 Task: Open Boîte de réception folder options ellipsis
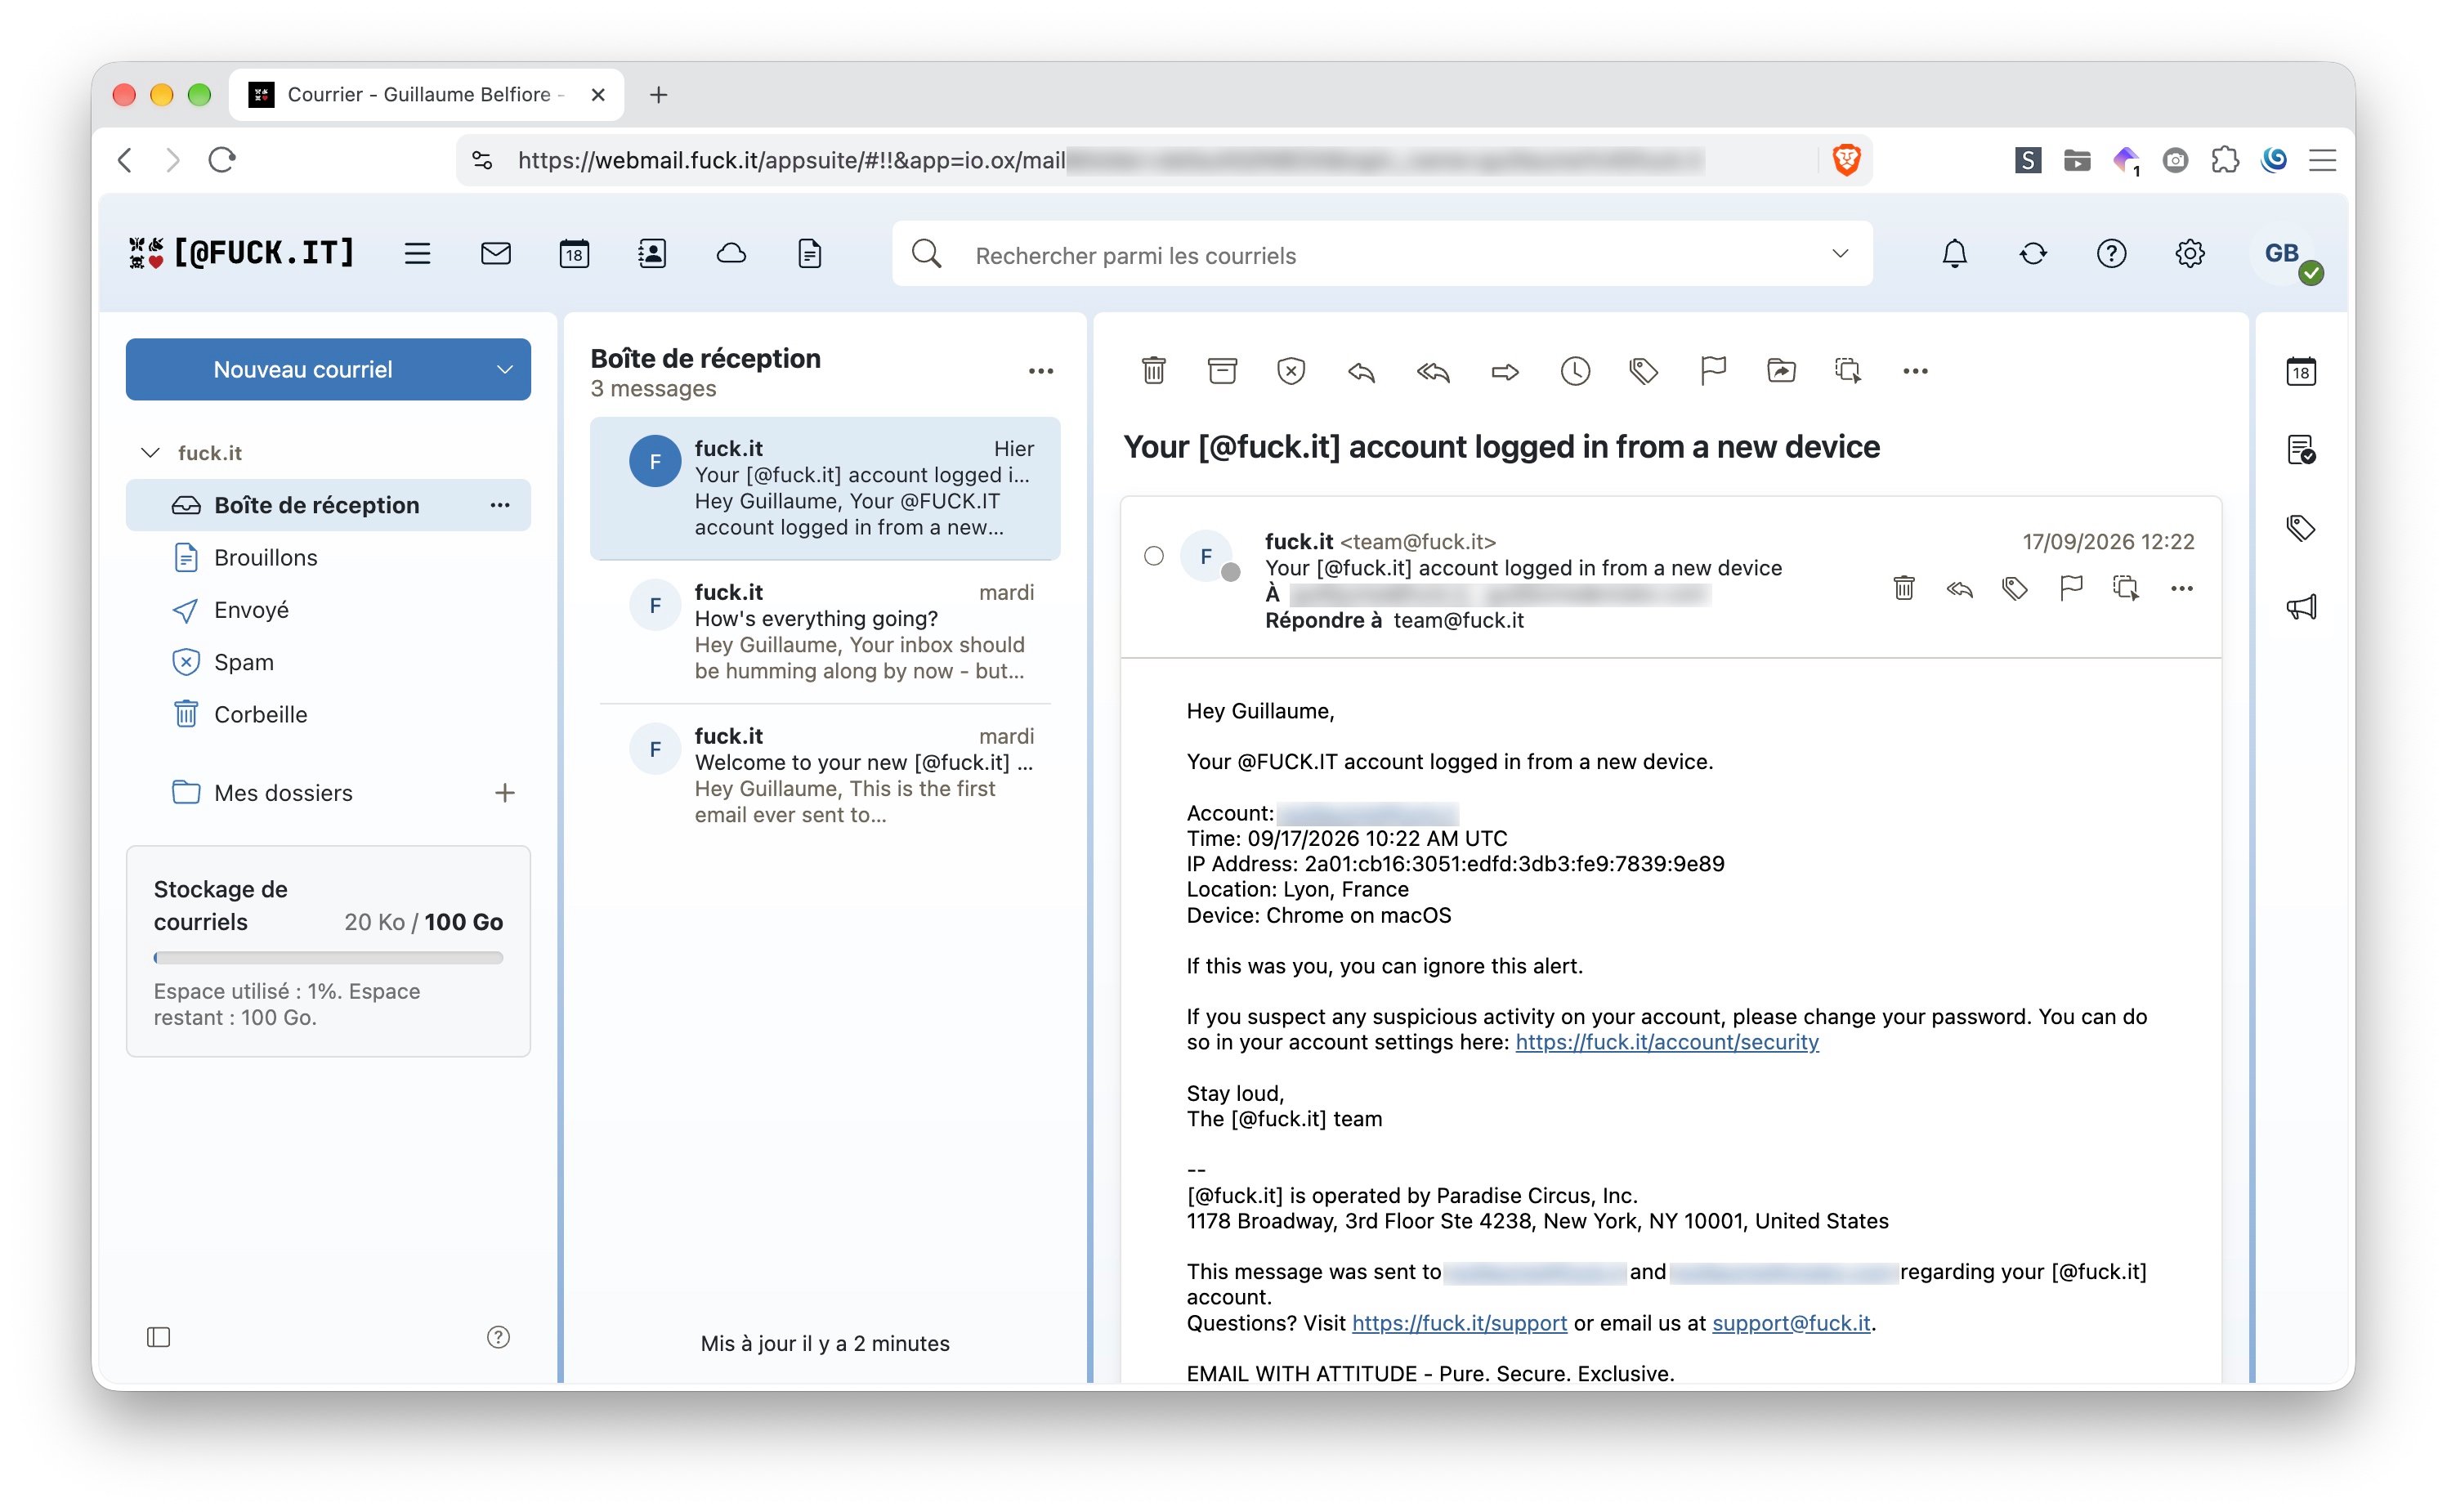click(500, 505)
